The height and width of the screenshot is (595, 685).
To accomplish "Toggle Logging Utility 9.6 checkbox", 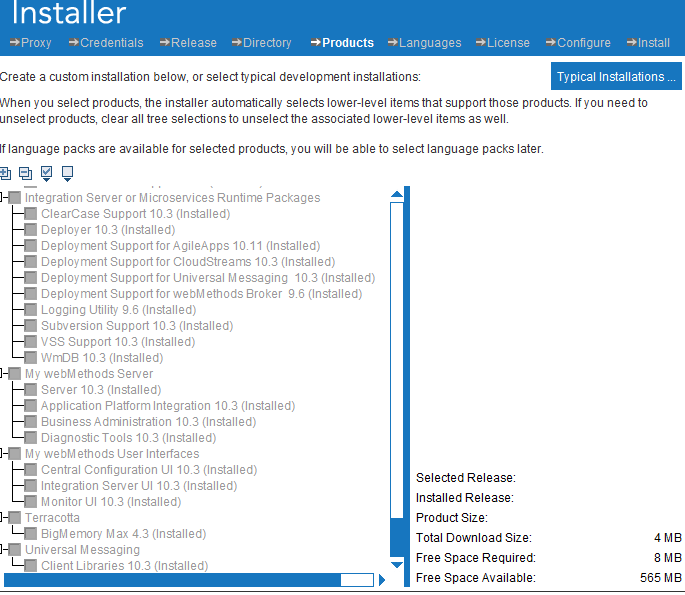I will [x=31, y=310].
